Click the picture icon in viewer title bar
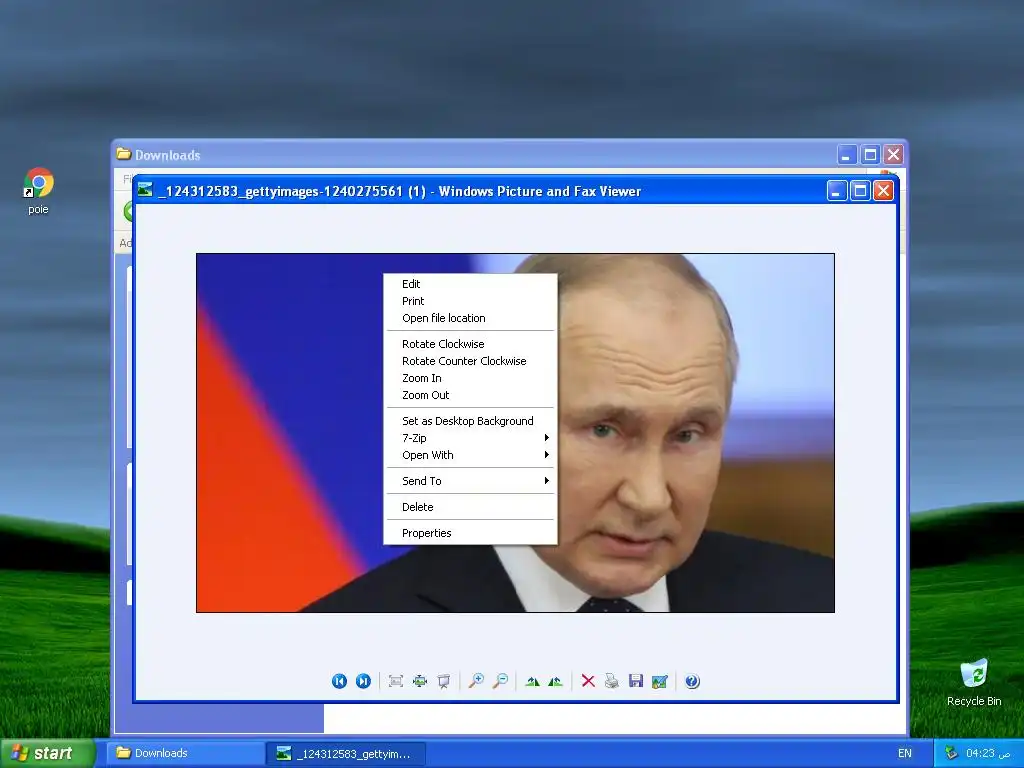The height and width of the screenshot is (768, 1024). (145, 190)
